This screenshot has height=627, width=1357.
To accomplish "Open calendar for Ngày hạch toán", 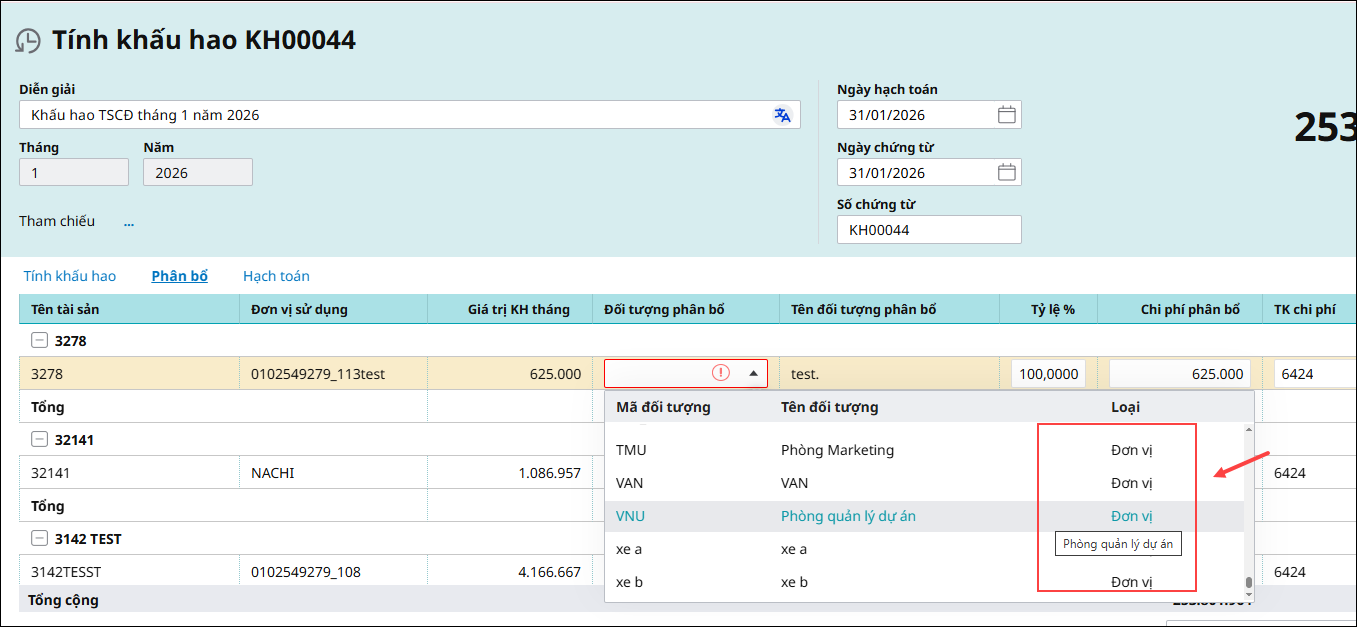I will click(1006, 115).
